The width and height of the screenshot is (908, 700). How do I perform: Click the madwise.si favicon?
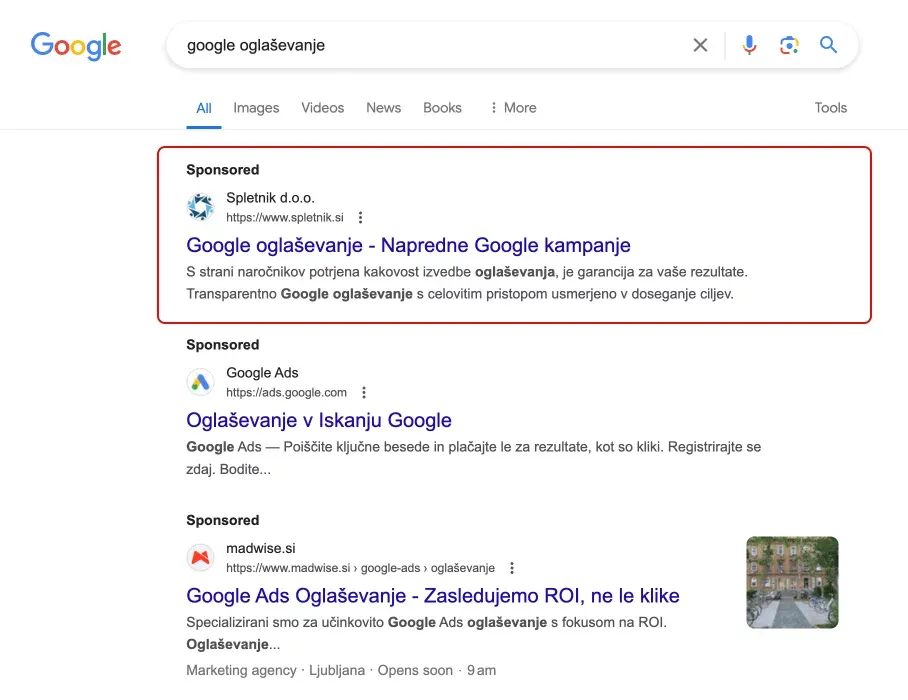click(x=200, y=558)
